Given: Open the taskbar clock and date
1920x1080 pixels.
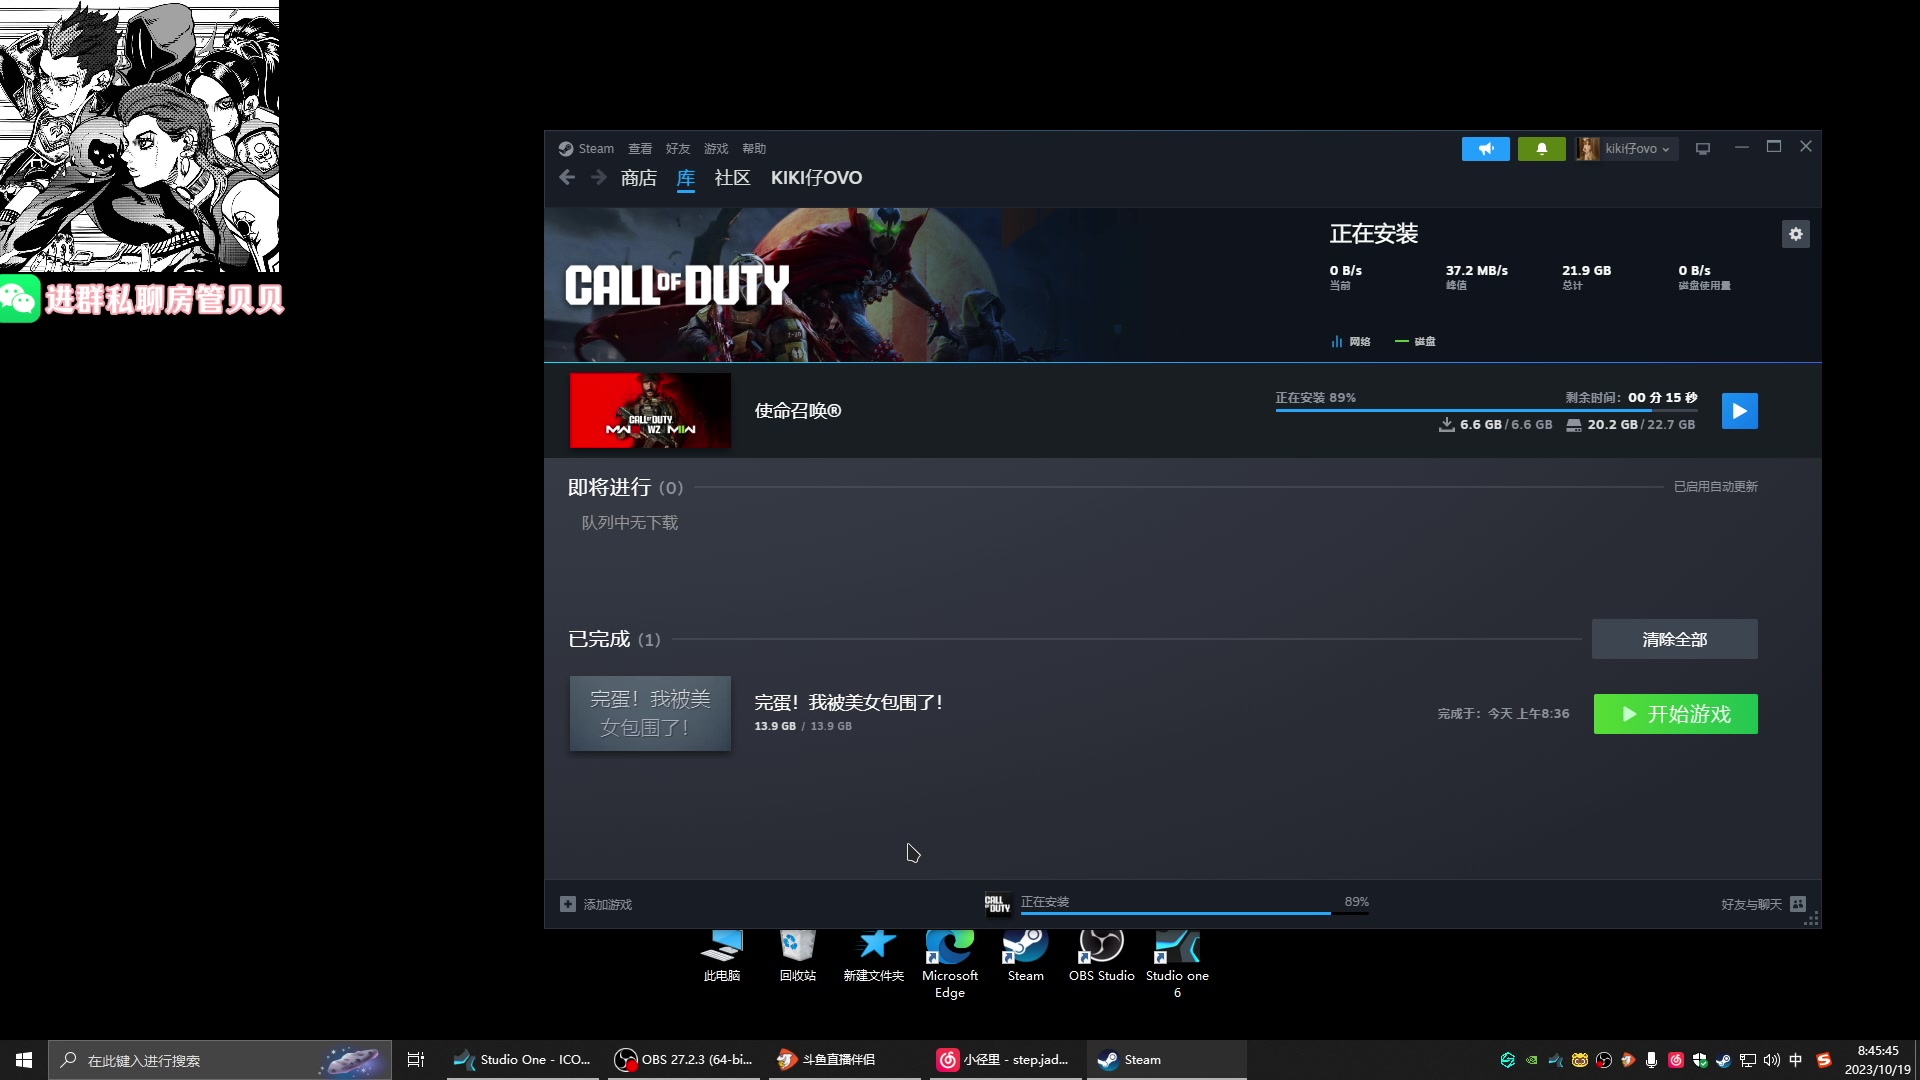Looking at the screenshot, I should 1877,1060.
